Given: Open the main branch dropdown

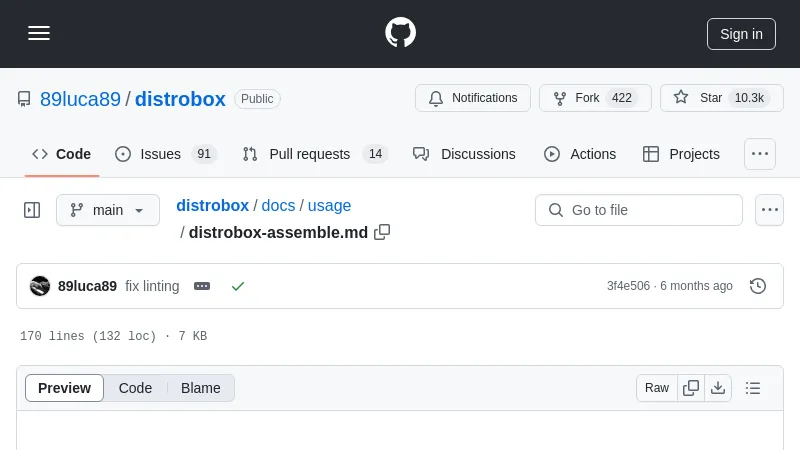Looking at the screenshot, I should click(x=108, y=210).
